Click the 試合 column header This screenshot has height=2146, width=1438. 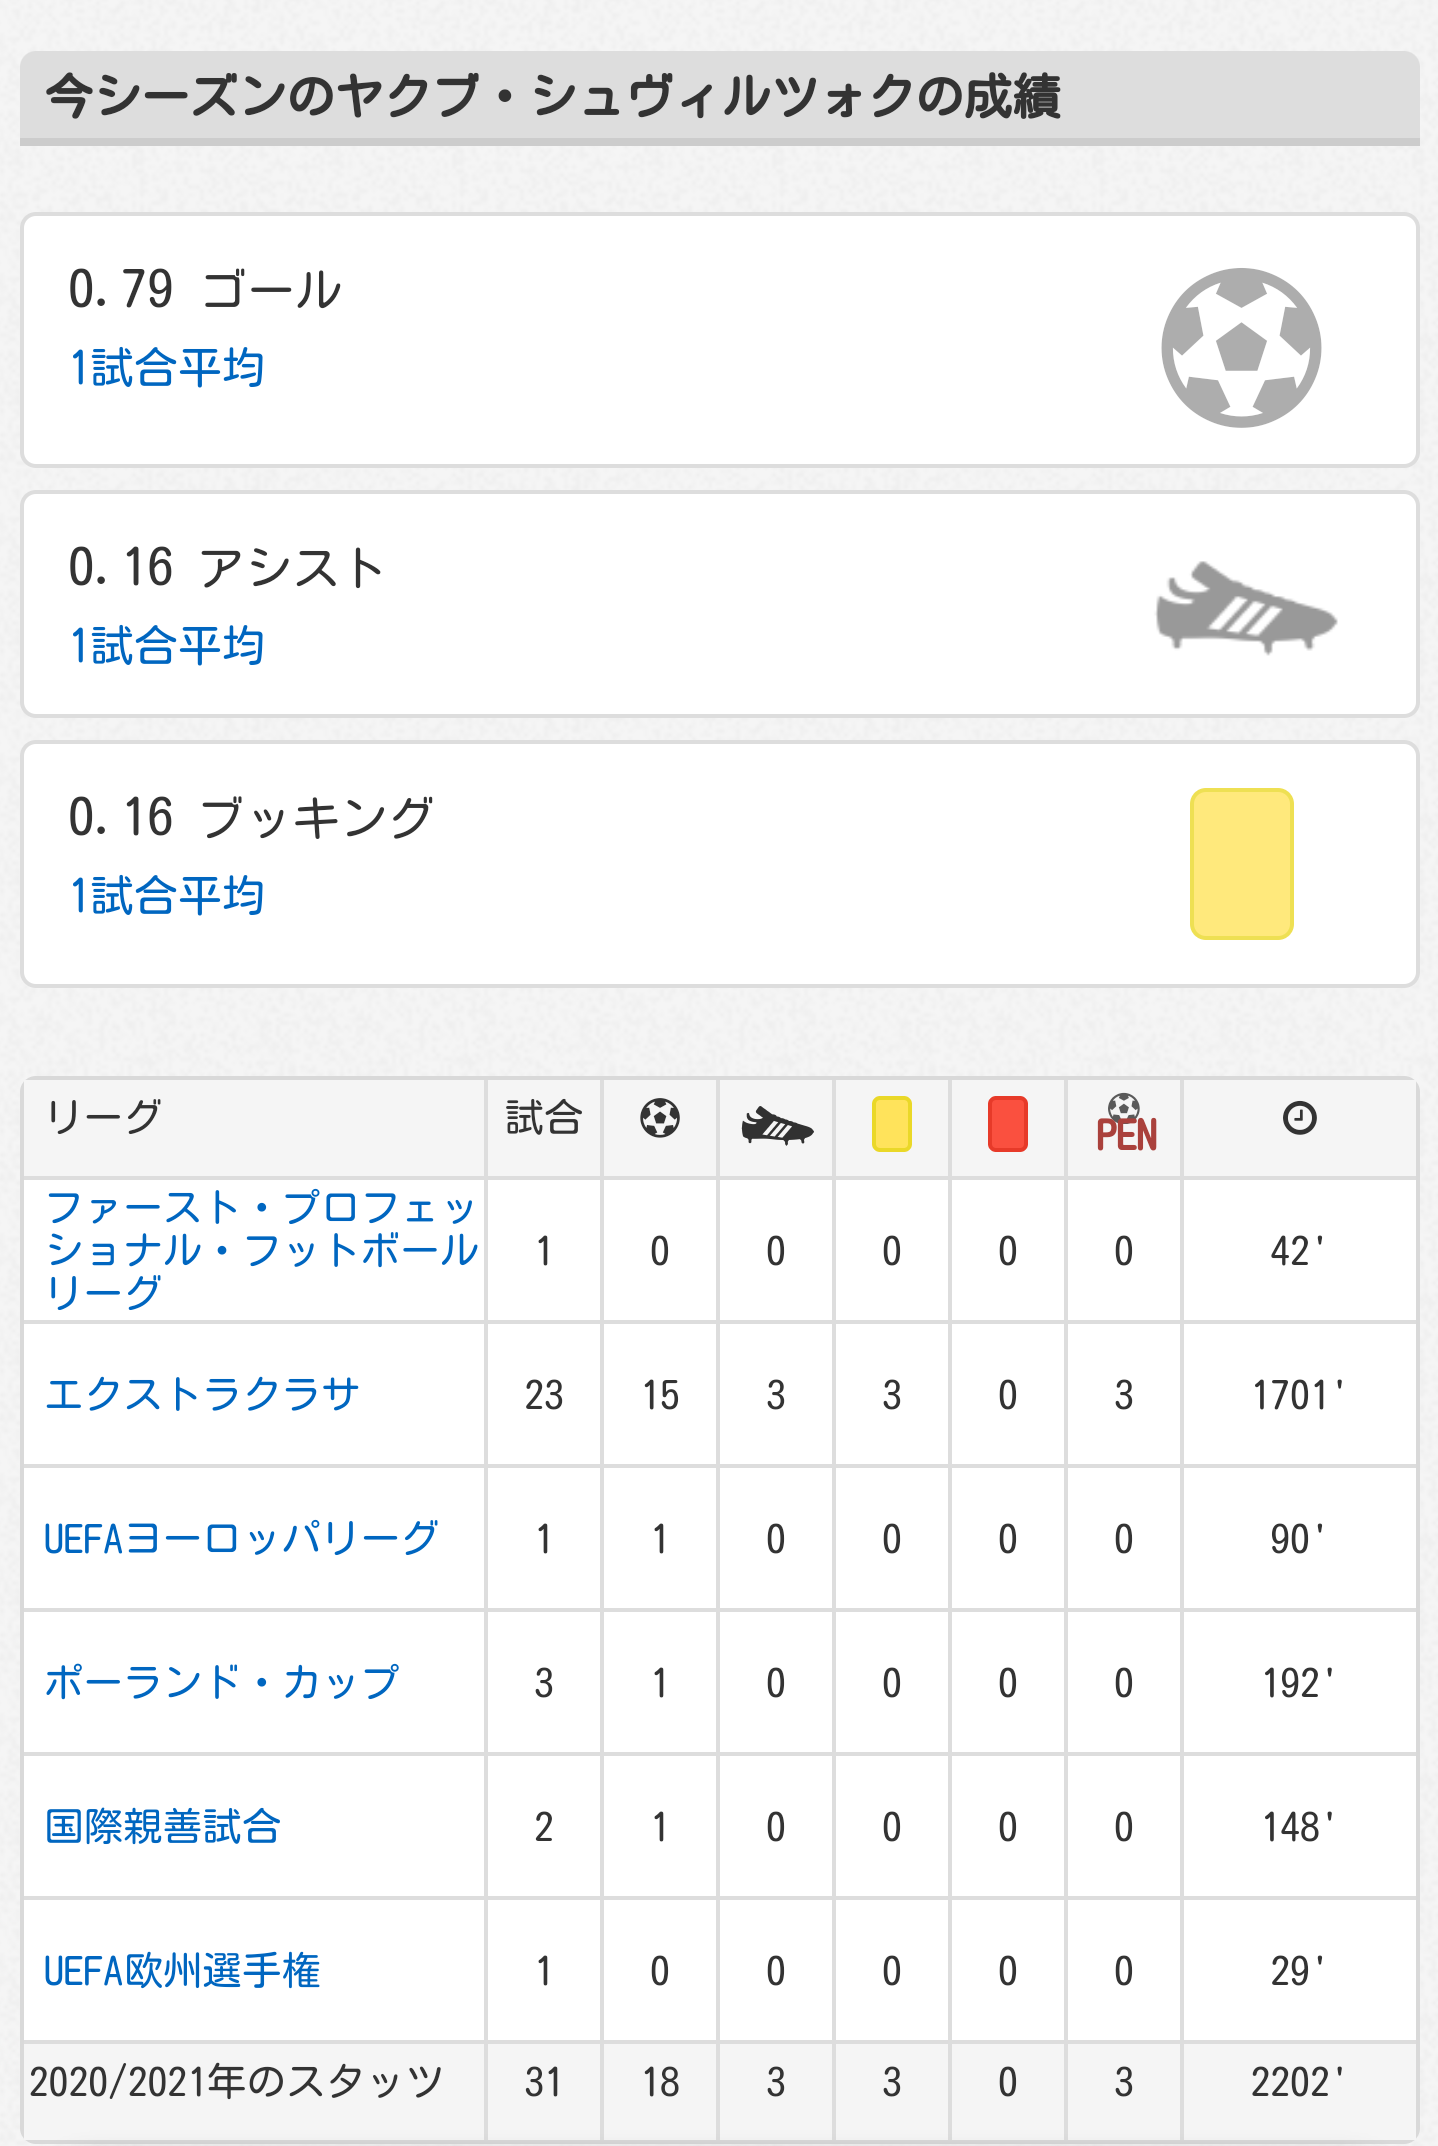pos(544,1118)
